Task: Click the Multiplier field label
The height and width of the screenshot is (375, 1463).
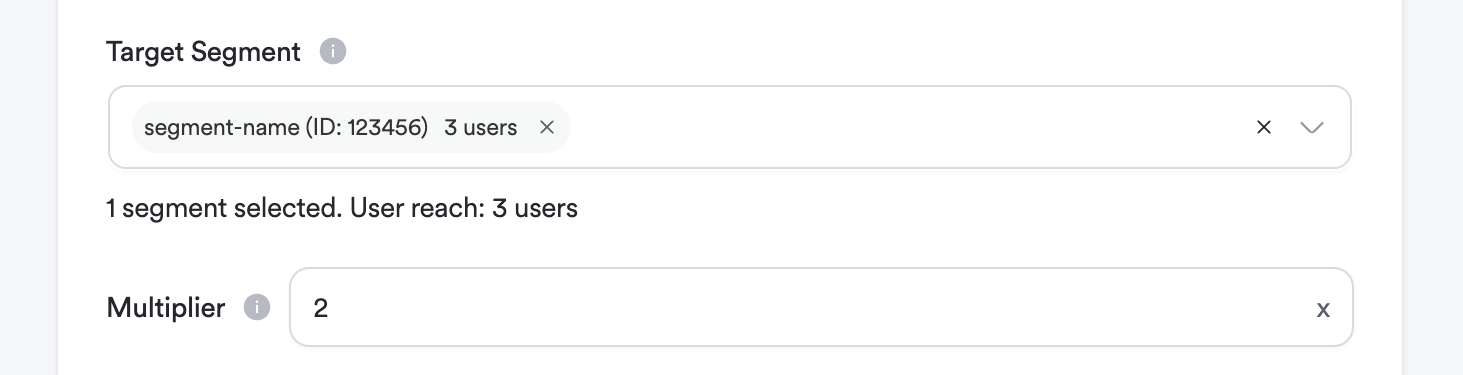Action: [166, 307]
